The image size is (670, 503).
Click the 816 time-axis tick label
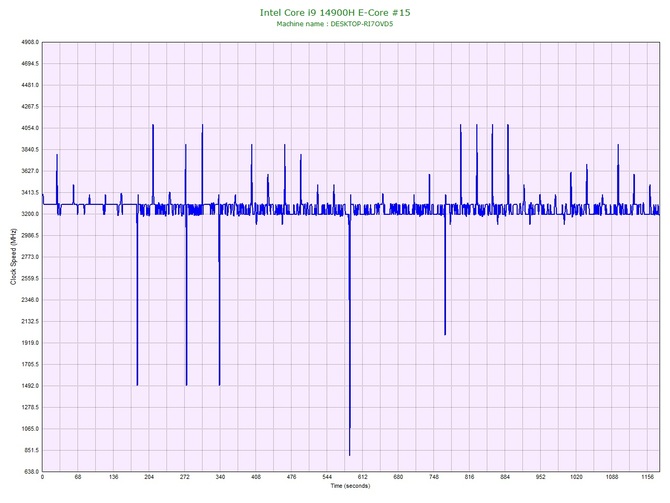(x=470, y=477)
